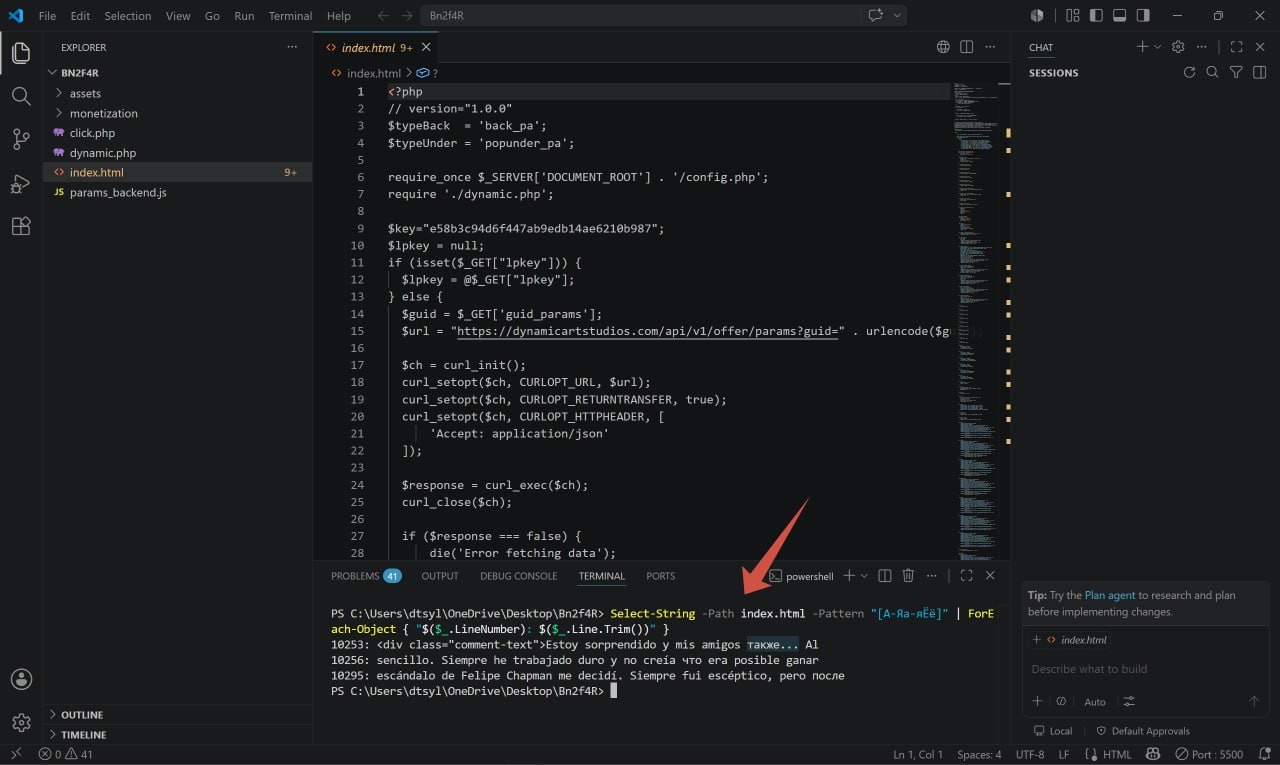Viewport: 1280px width, 765px height.
Task: Open the Terminal menu
Action: 290,16
